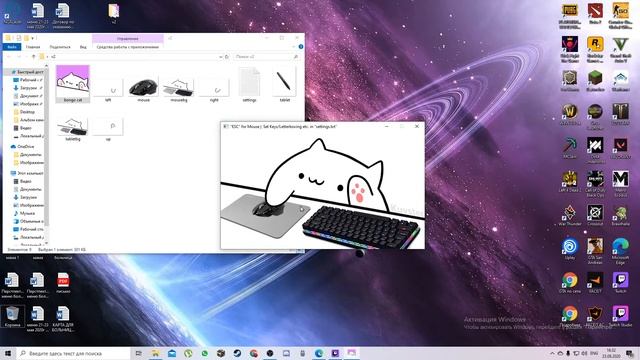The image size is (640, 360).
Task: Open the Minecraft grass block shortcut
Action: point(595,81)
